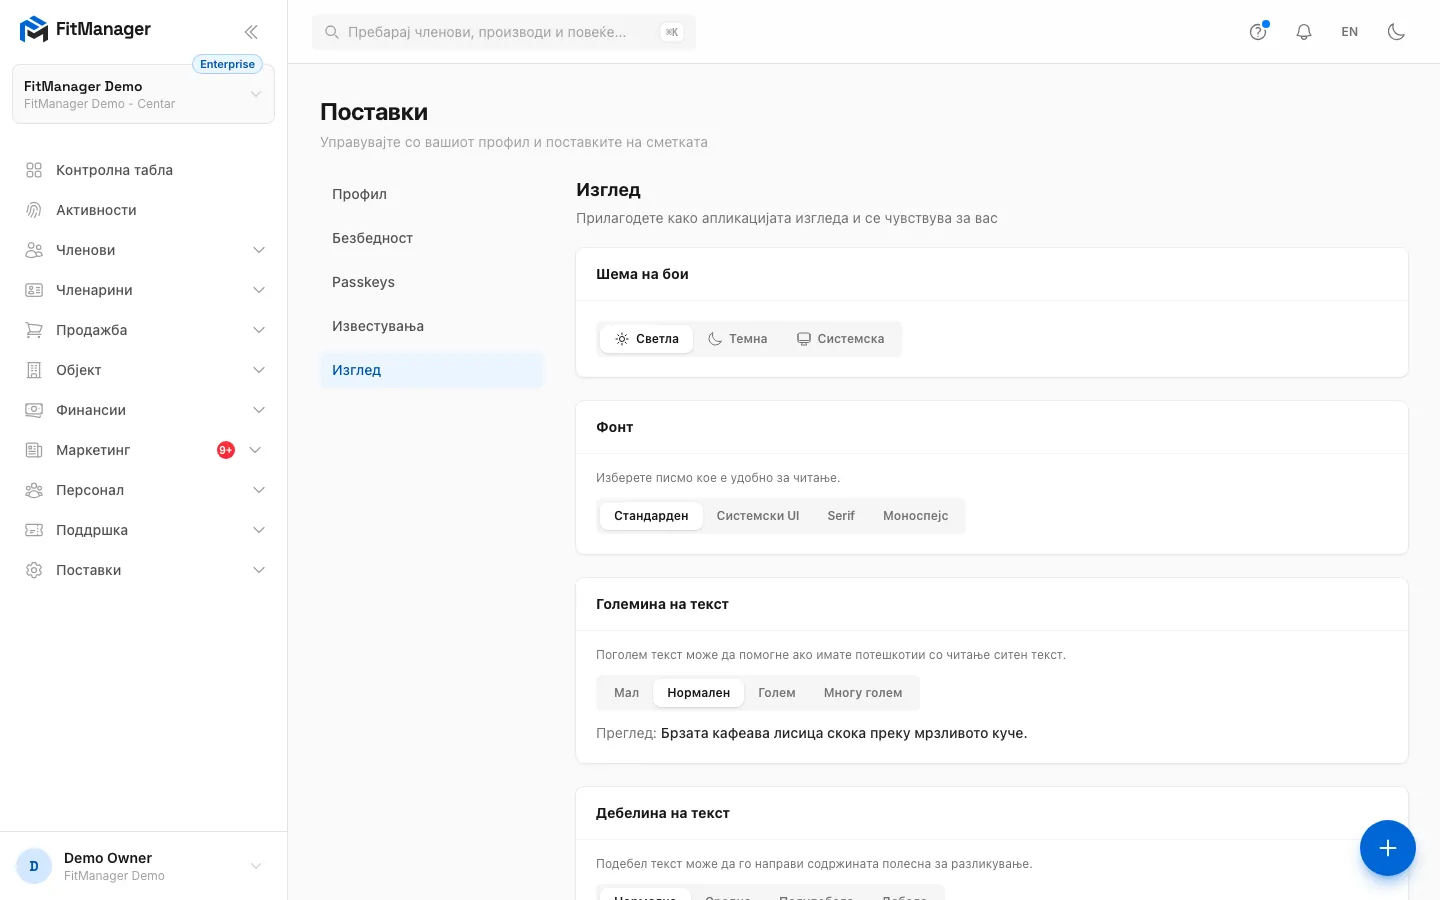Click the Објект building icon
Viewport: 1440px width, 900px height.
(34, 370)
